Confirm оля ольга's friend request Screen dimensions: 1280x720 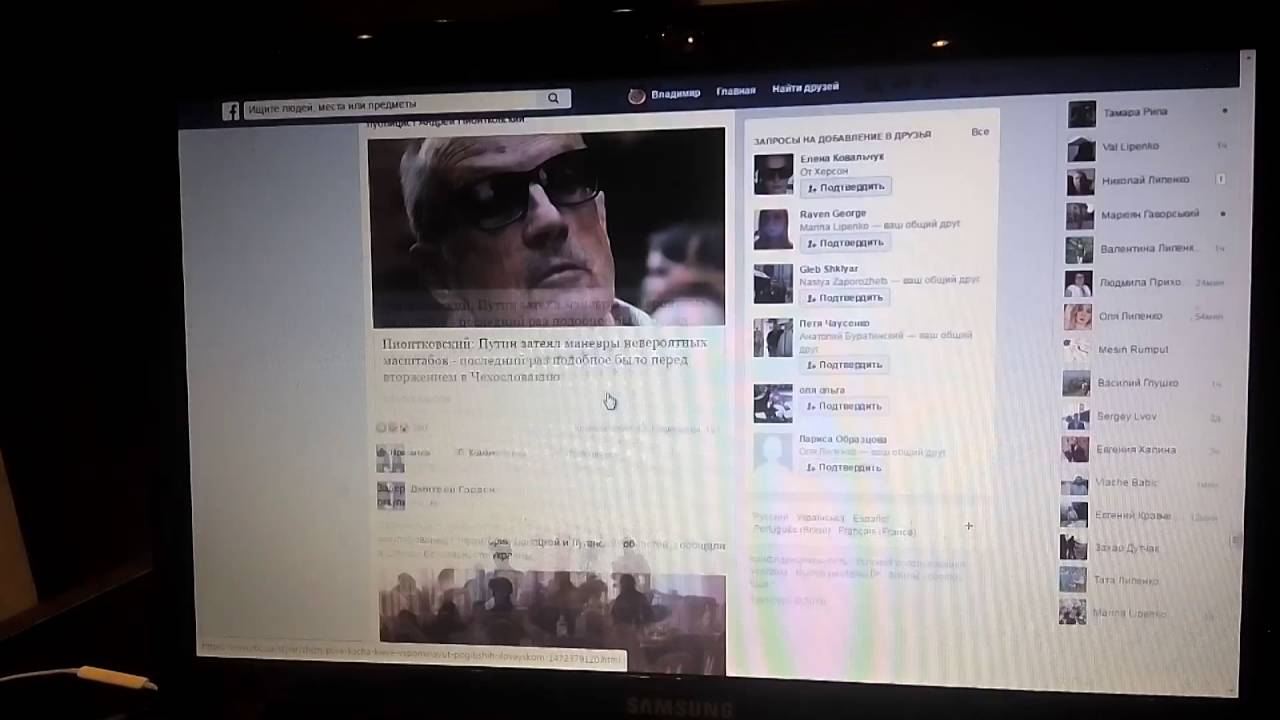(846, 406)
